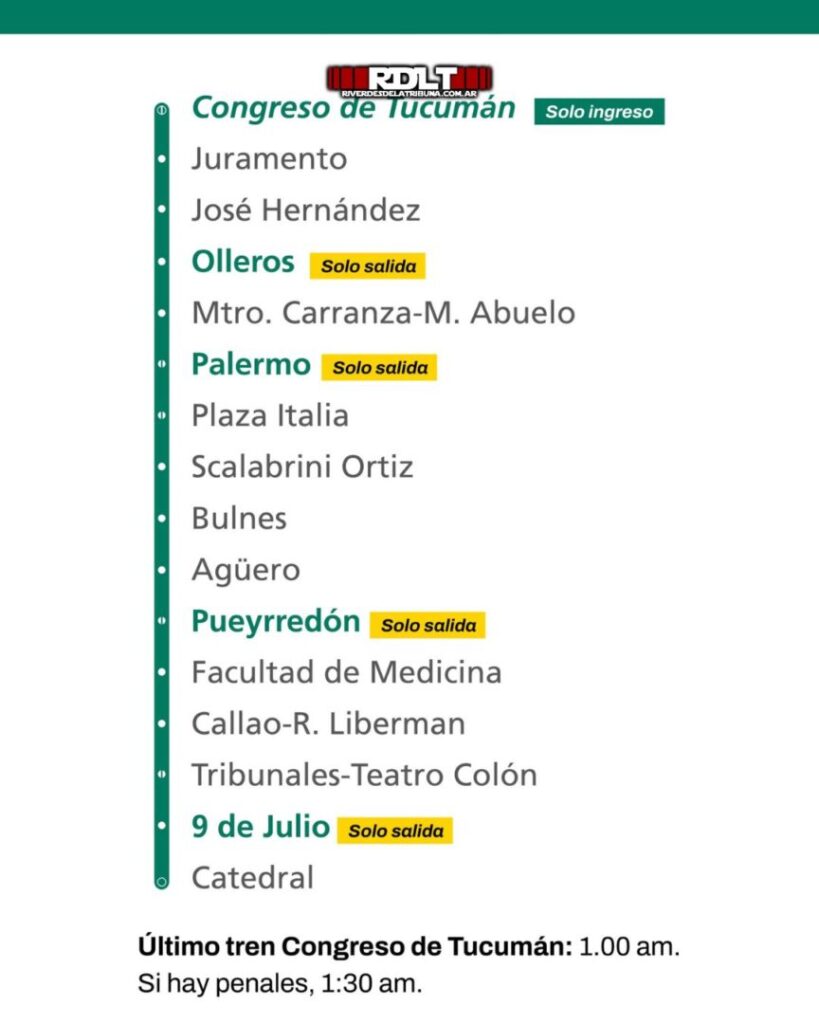Select the Solo salida badge next to Pueyrredón

click(x=428, y=625)
